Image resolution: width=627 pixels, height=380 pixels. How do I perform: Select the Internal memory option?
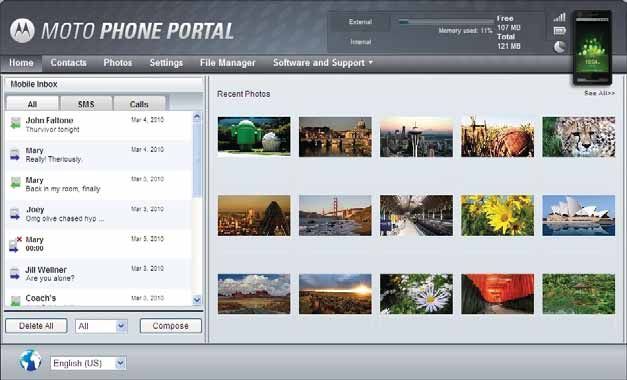pyautogui.click(x=360, y=42)
